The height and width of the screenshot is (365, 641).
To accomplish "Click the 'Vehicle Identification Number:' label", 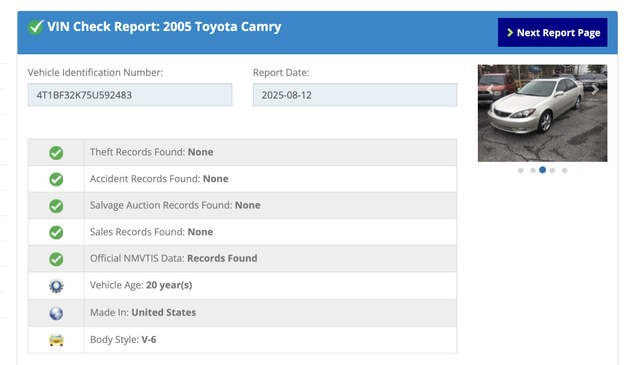I will click(x=95, y=72).
